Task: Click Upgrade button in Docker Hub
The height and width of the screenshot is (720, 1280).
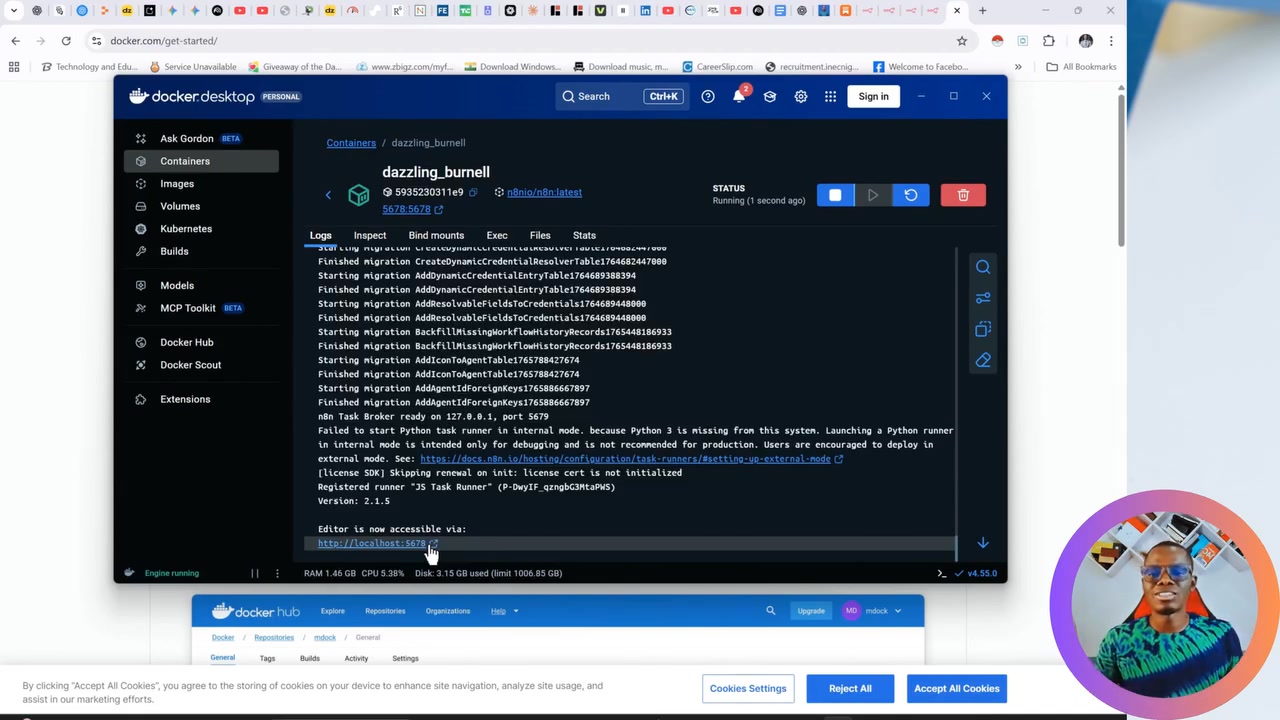Action: 811,611
